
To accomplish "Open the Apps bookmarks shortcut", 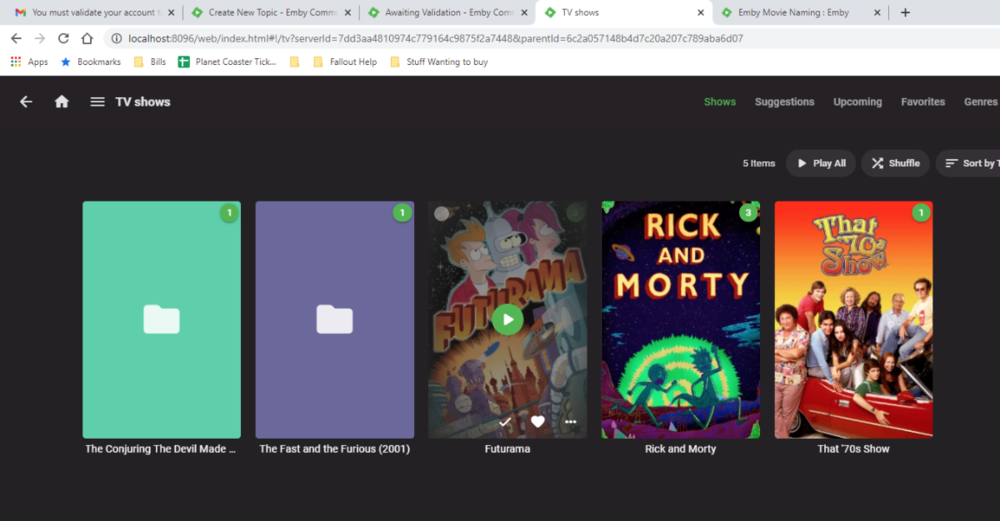I will (29, 62).
